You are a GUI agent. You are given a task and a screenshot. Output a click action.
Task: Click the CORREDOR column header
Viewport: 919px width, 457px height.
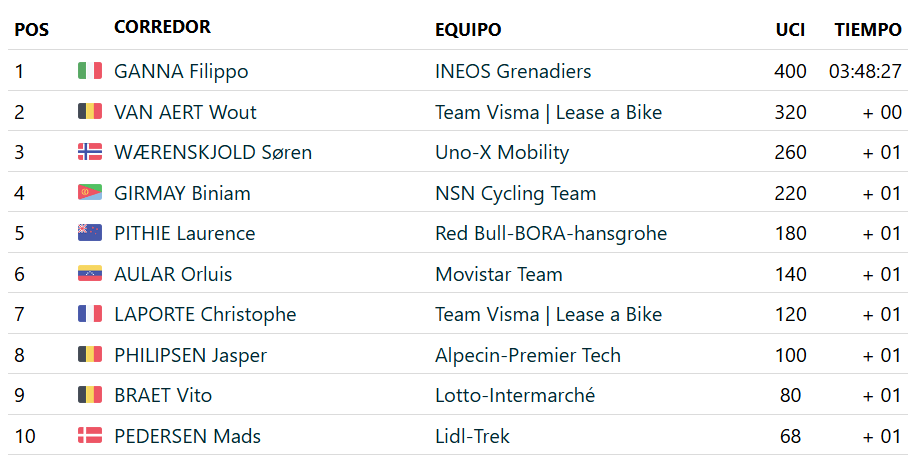click(x=162, y=27)
